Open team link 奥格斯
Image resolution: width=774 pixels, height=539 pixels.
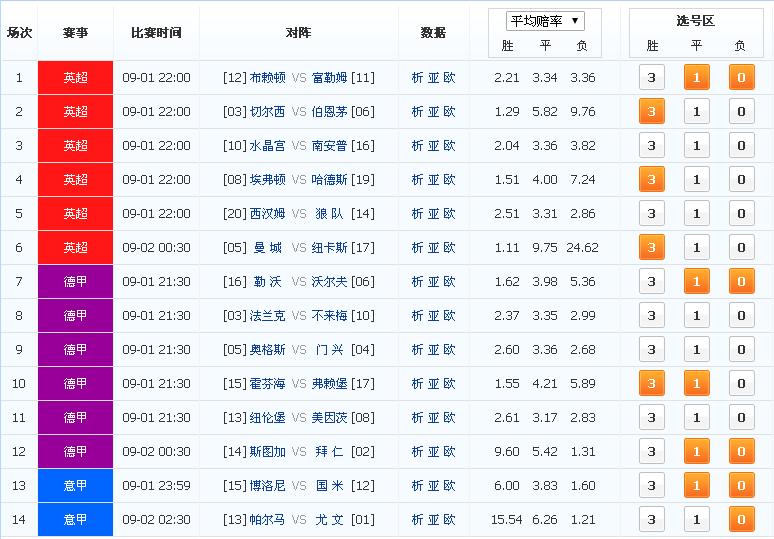pyautogui.click(x=268, y=349)
